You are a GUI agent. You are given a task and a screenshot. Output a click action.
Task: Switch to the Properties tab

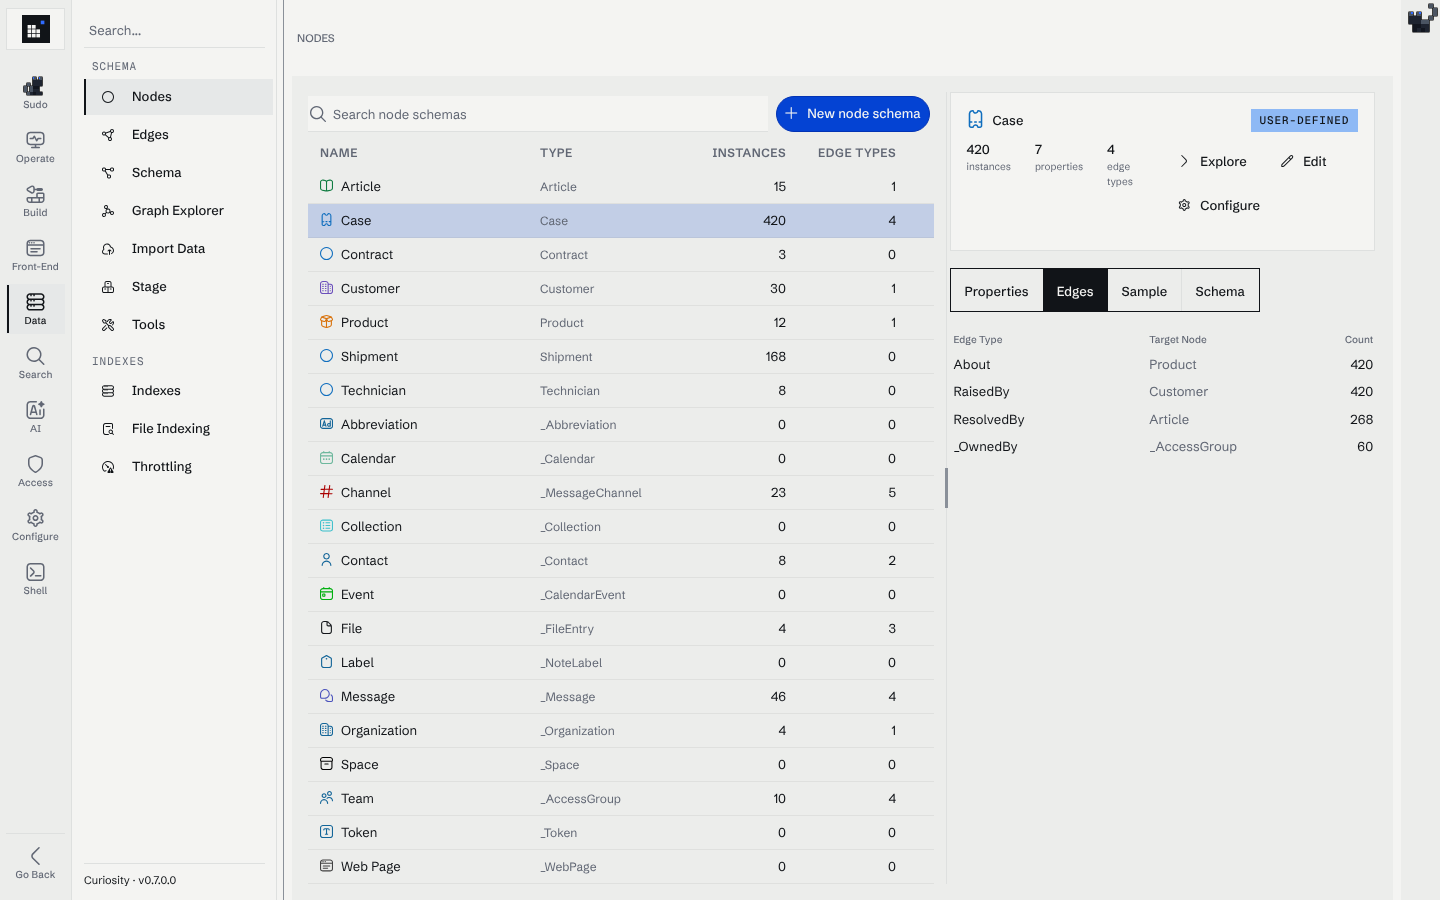click(x=996, y=291)
